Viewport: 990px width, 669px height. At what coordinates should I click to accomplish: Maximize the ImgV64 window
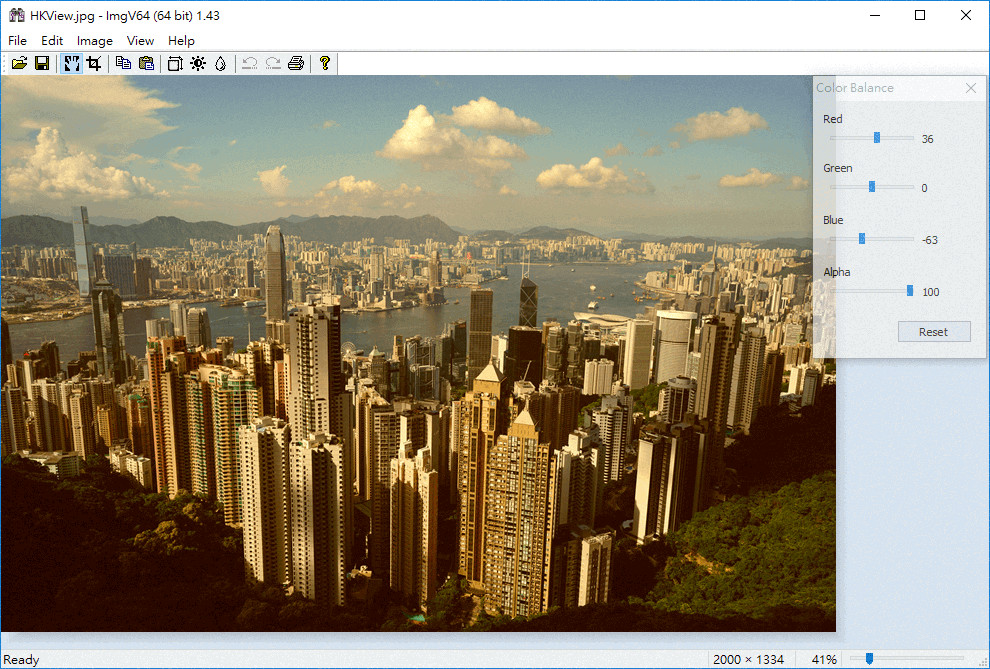point(920,15)
